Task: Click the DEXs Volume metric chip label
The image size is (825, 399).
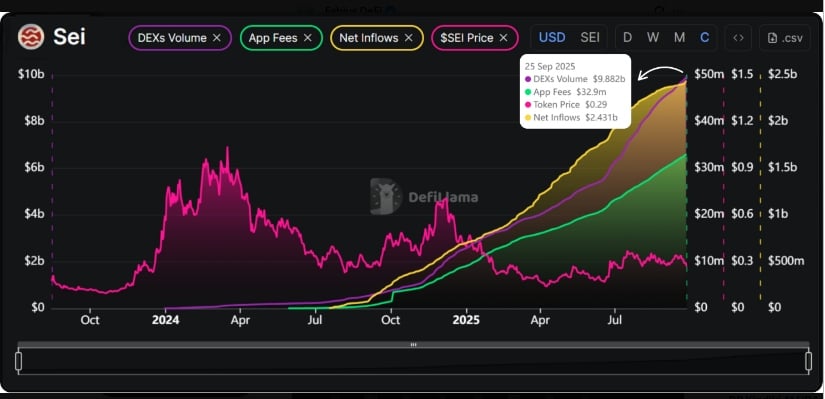Action: [172, 38]
